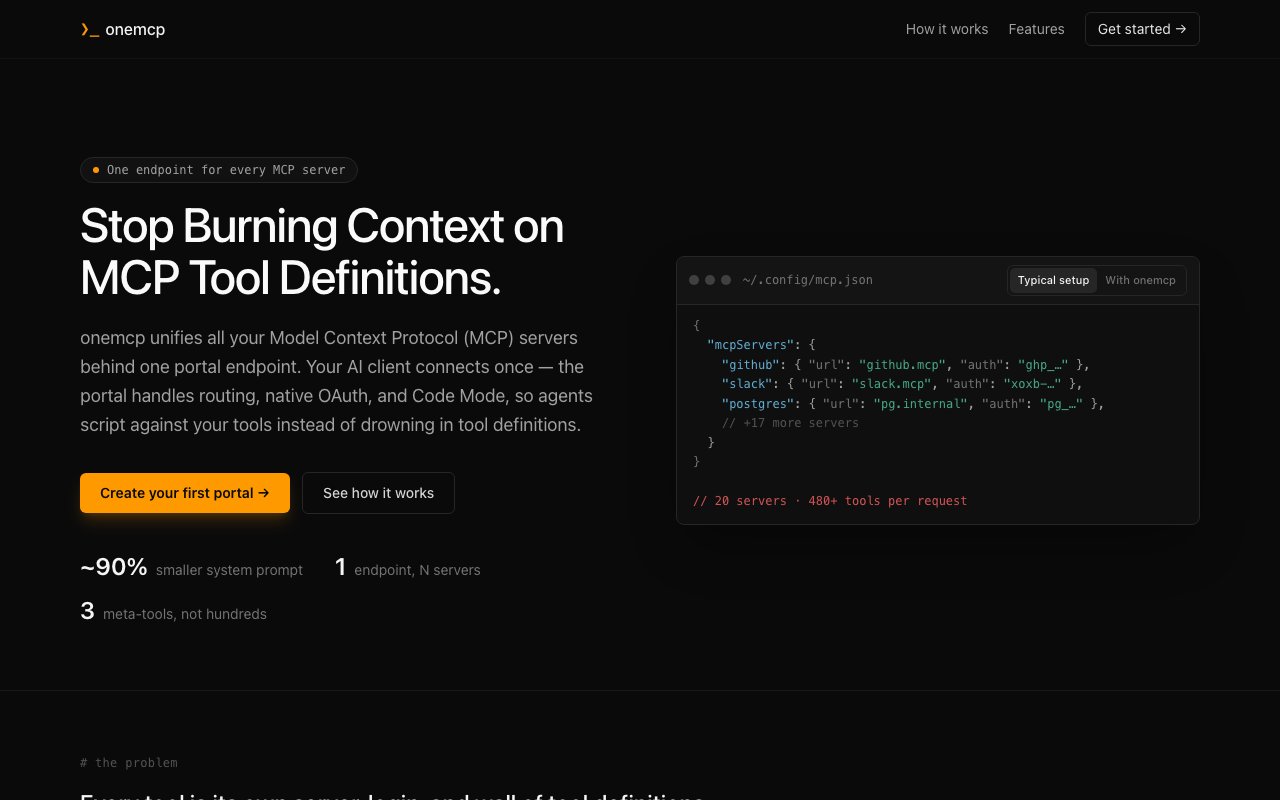The width and height of the screenshot is (1280, 800).
Task: Click the ~90% smaller system prompt stat
Action: pyautogui.click(x=191, y=568)
